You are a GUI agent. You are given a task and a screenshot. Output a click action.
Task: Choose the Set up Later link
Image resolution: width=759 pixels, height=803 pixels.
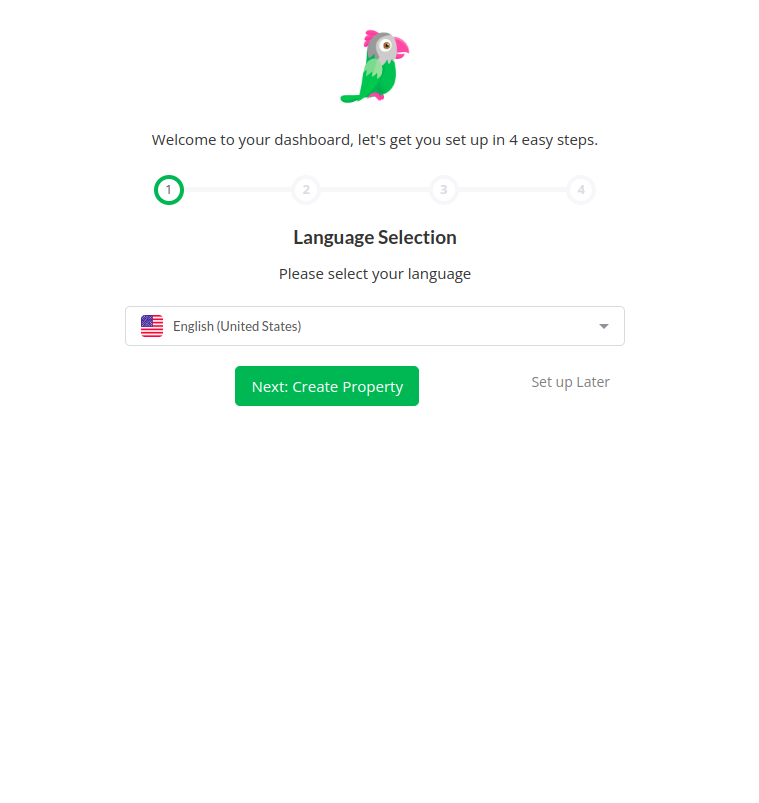click(x=571, y=382)
